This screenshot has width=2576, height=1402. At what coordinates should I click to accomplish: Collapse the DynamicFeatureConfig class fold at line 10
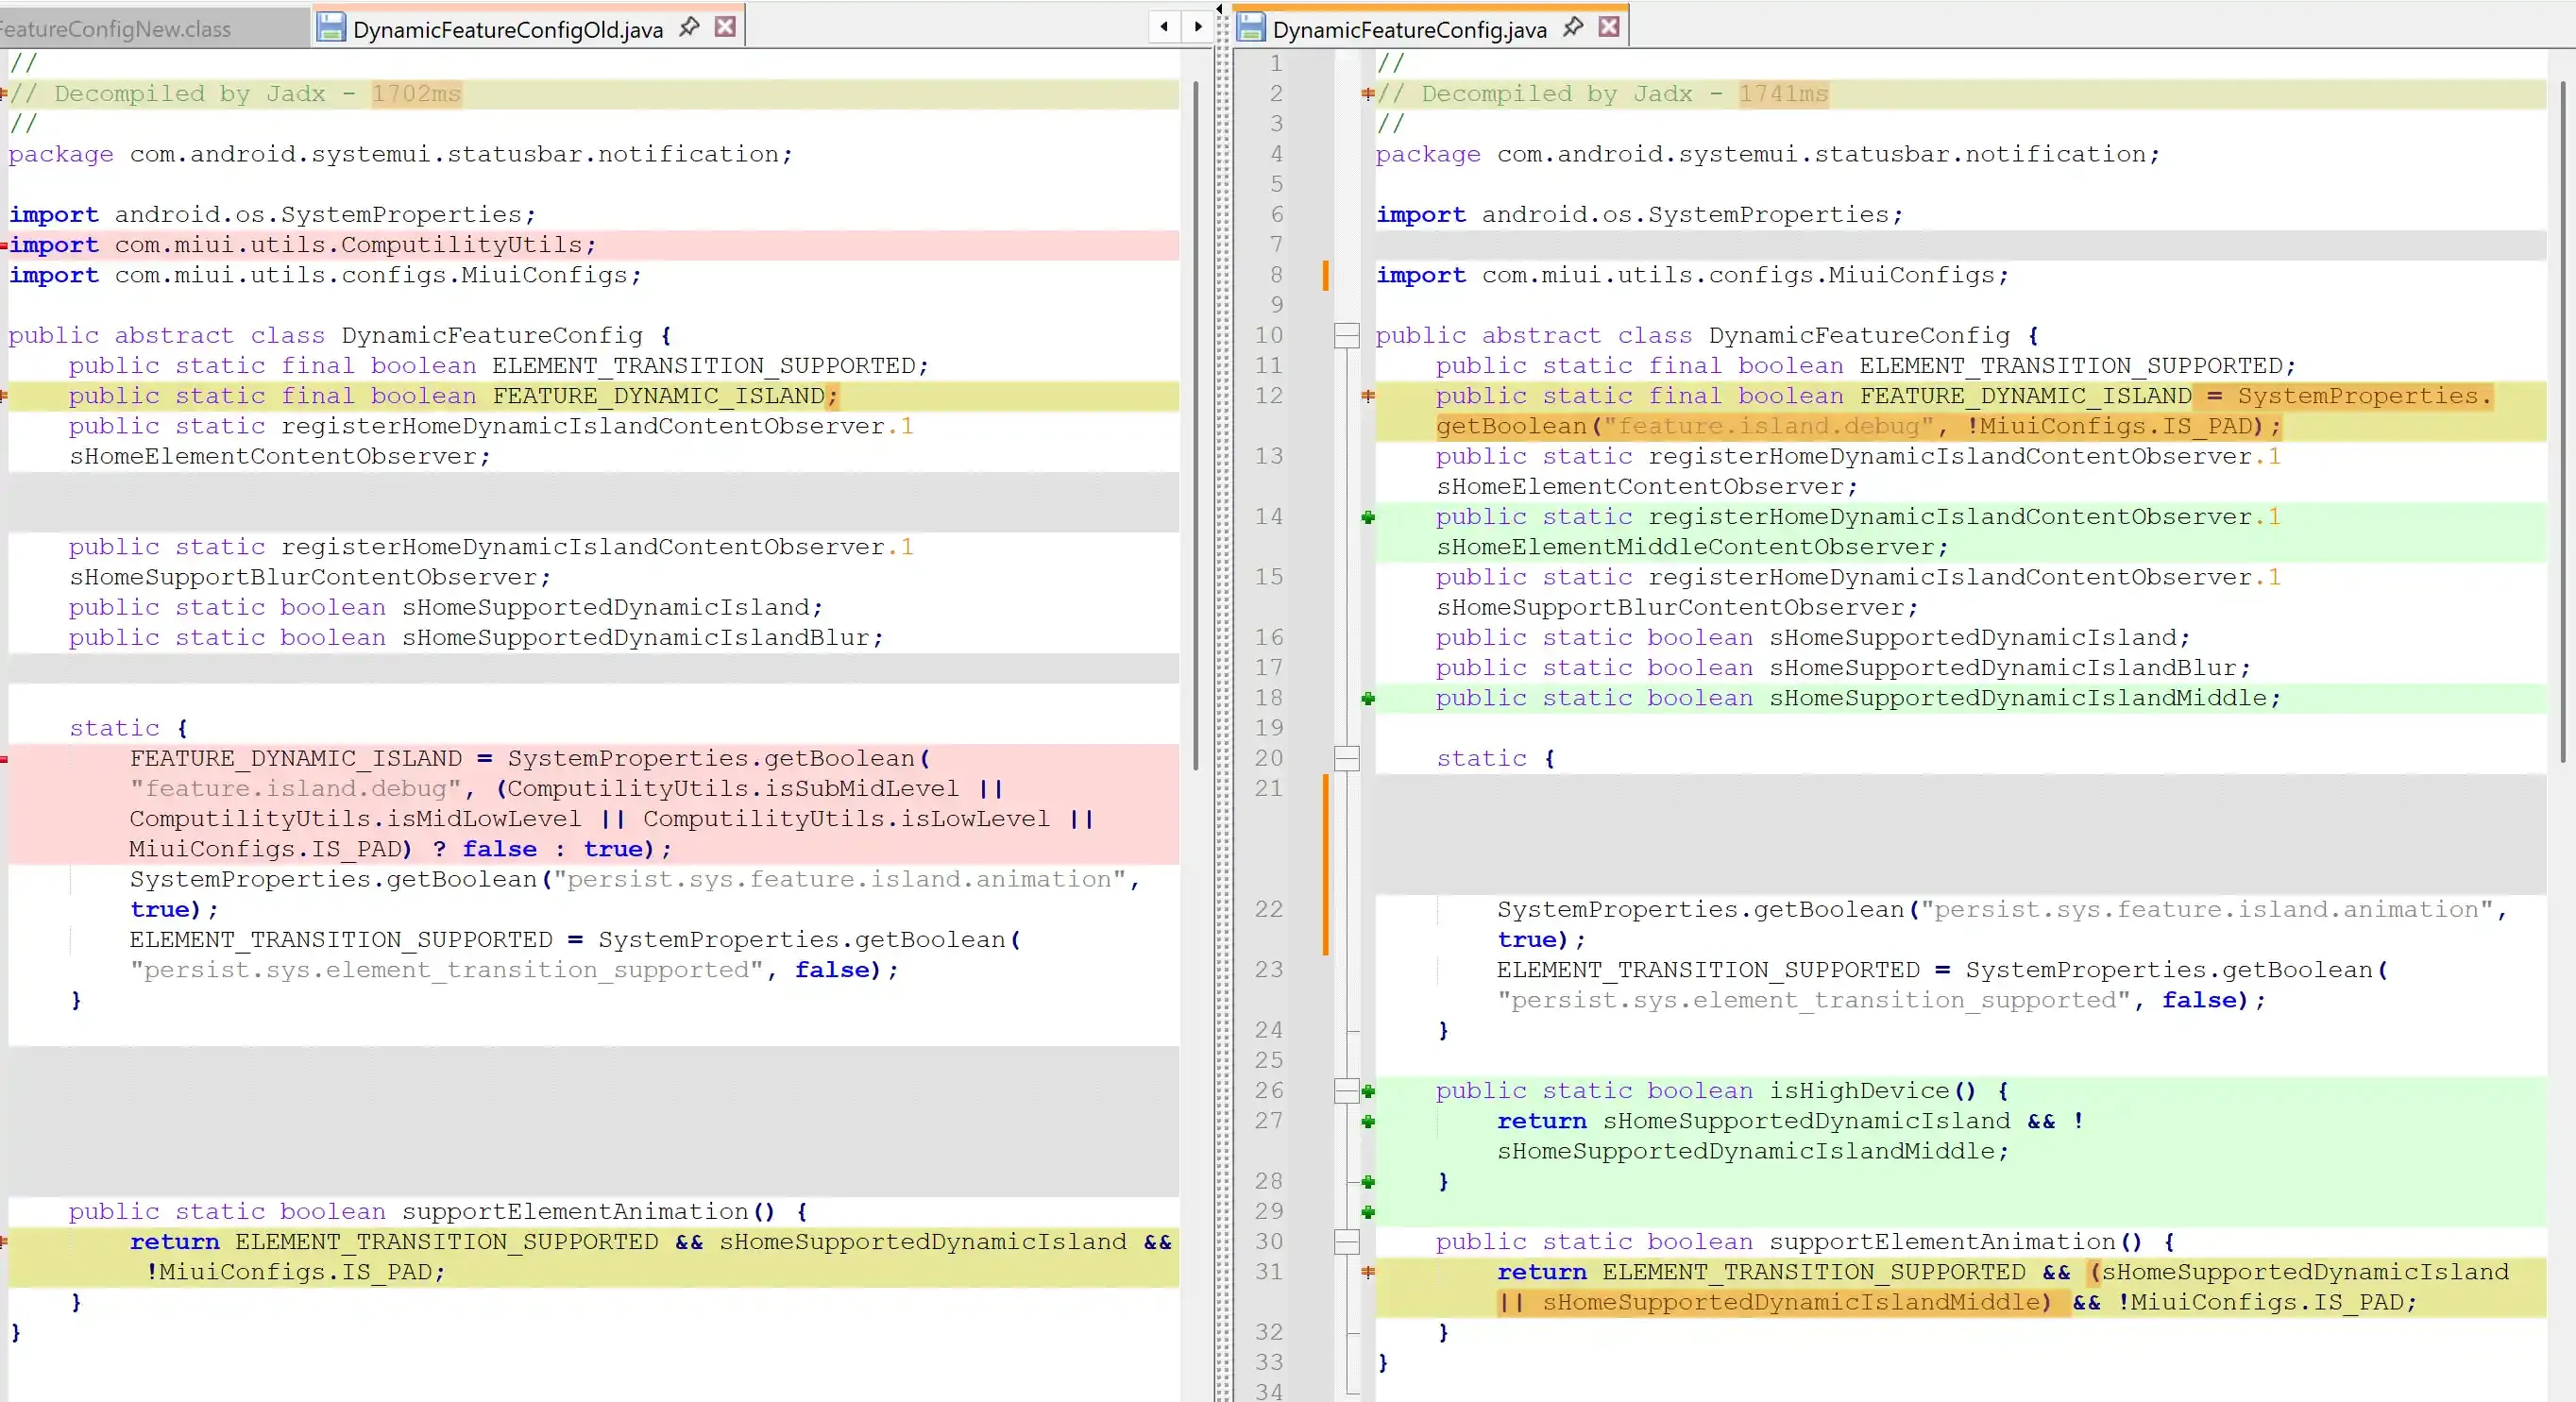point(1346,335)
